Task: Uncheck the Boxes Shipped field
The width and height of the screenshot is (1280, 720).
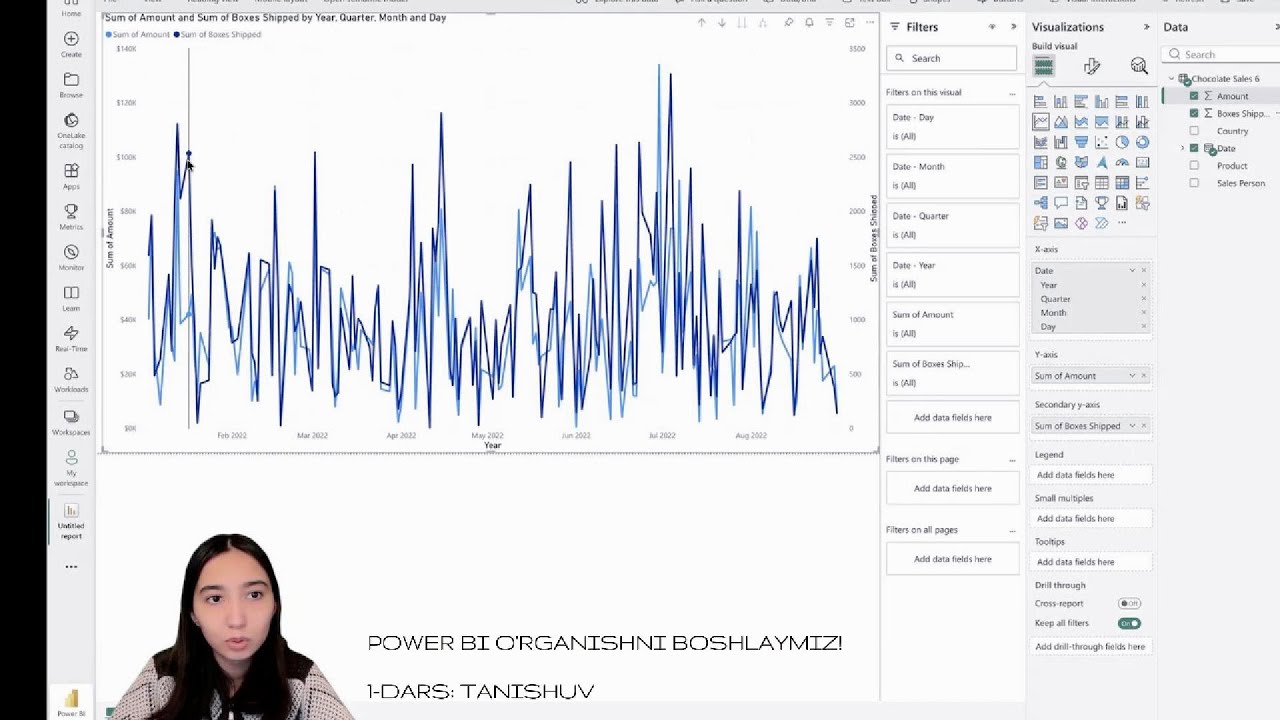Action: 1194,113
